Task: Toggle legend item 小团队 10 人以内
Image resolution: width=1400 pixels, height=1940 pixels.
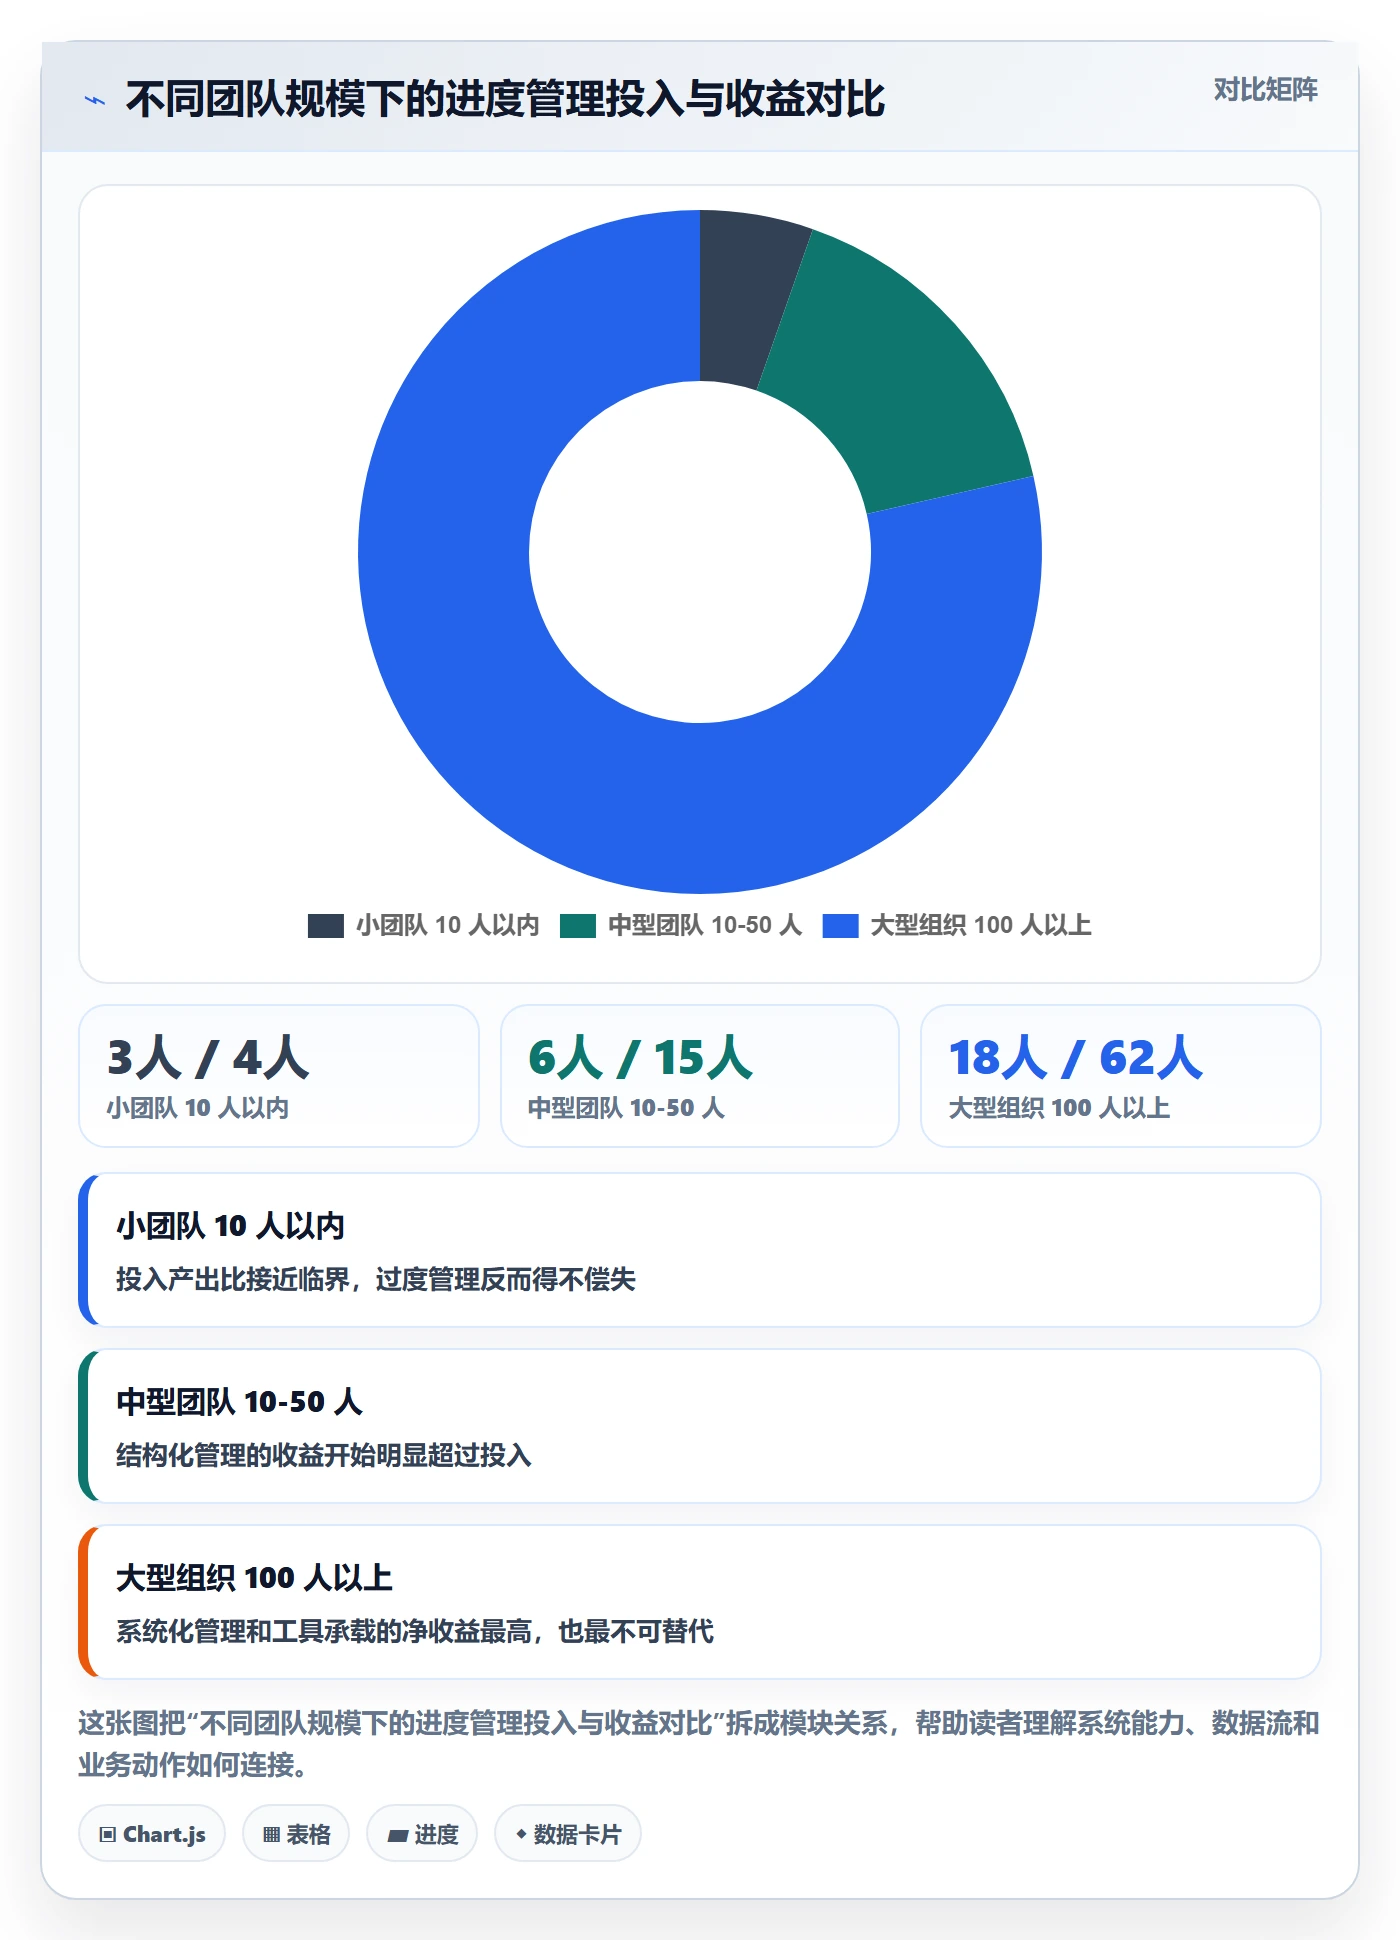Action: (423, 925)
